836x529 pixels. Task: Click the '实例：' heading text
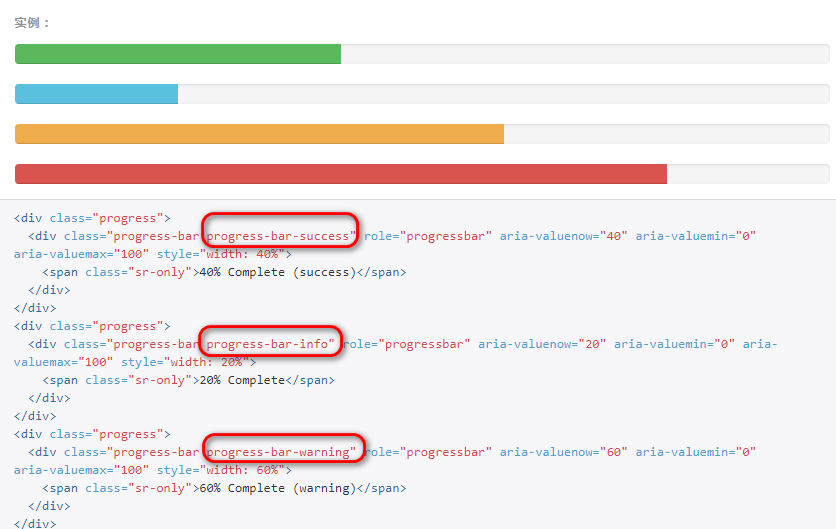(x=32, y=23)
